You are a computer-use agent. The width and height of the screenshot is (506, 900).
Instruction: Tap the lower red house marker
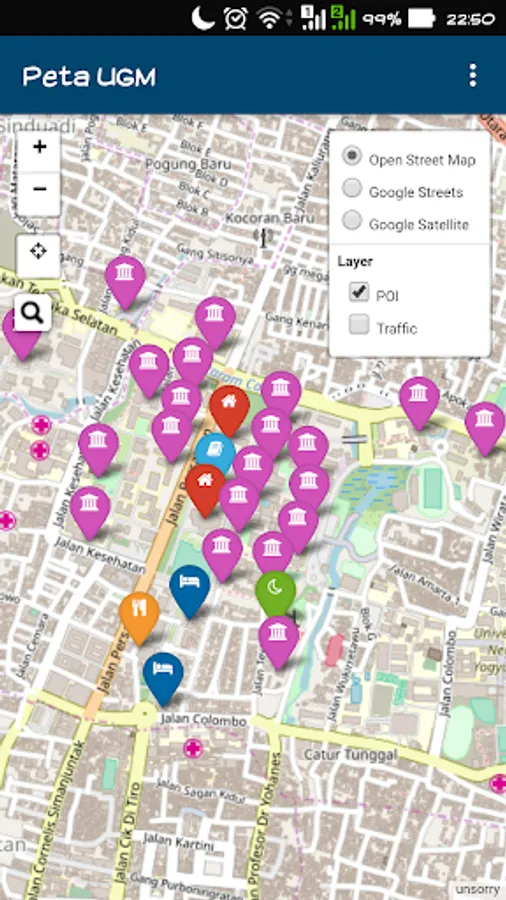(205, 489)
